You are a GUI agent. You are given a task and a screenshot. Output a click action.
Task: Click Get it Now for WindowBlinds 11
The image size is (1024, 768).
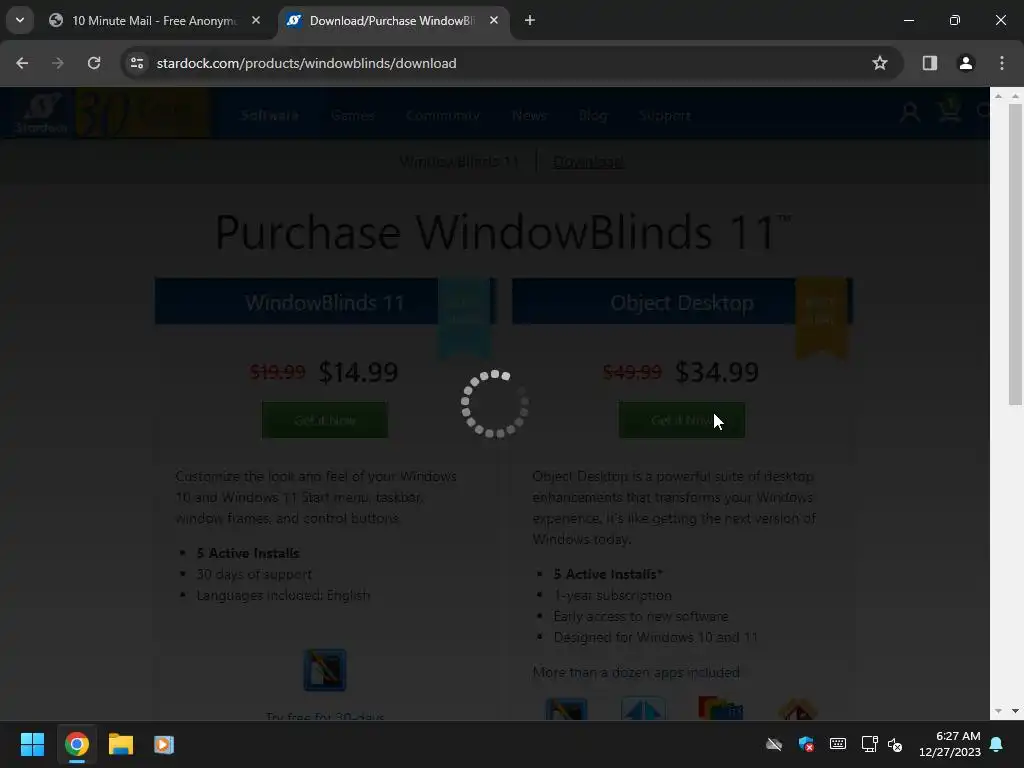325,420
